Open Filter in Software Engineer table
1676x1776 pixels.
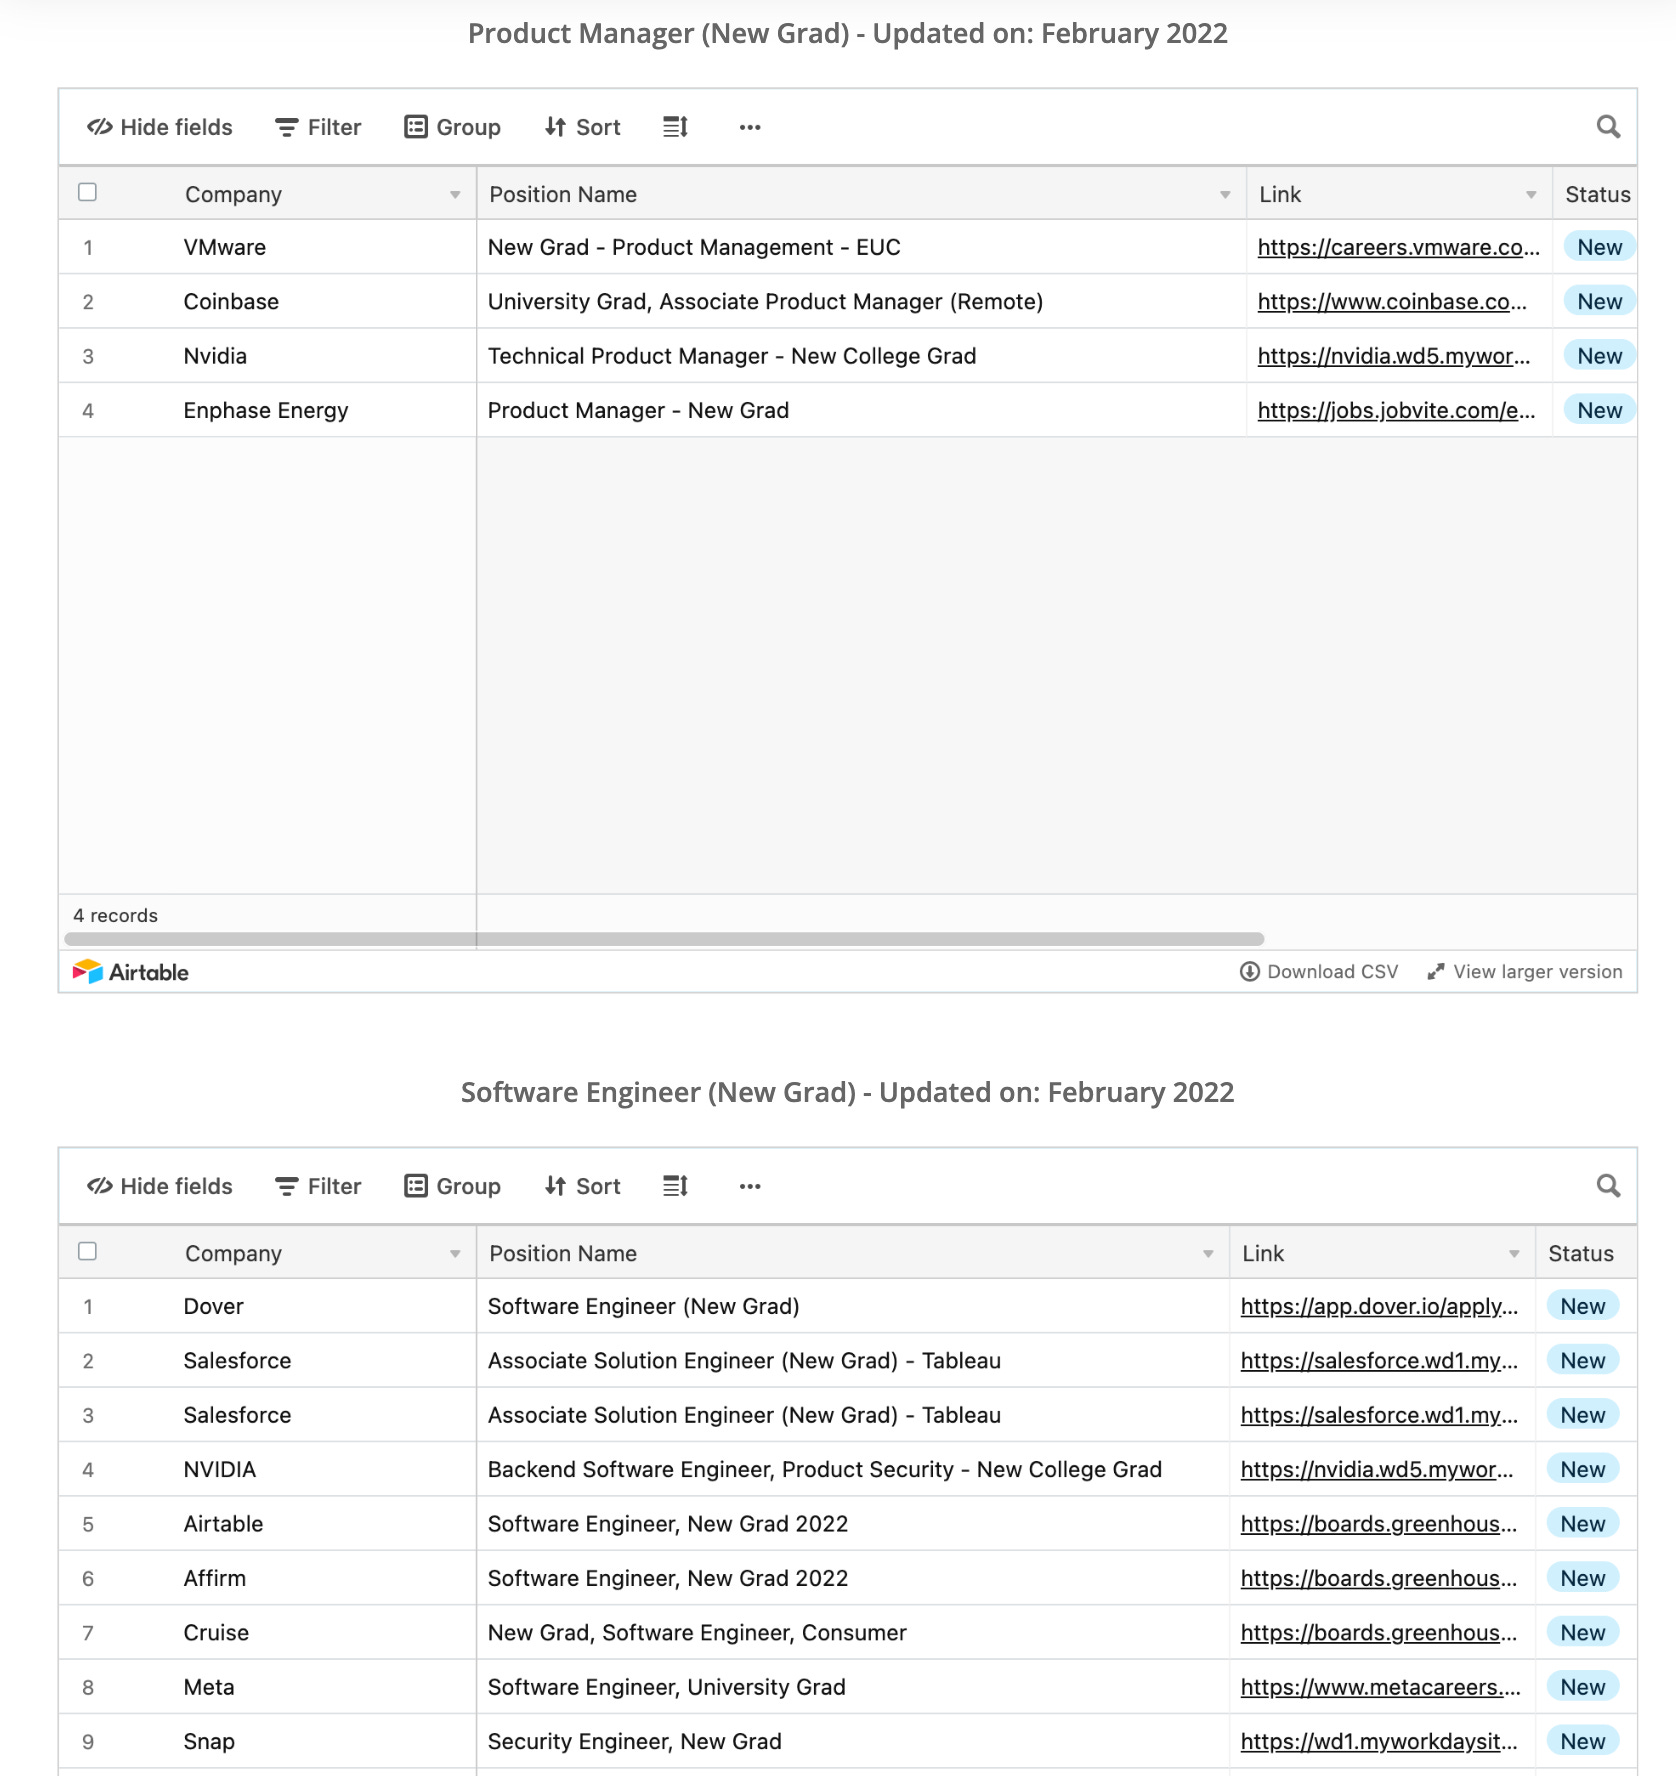coord(318,1186)
